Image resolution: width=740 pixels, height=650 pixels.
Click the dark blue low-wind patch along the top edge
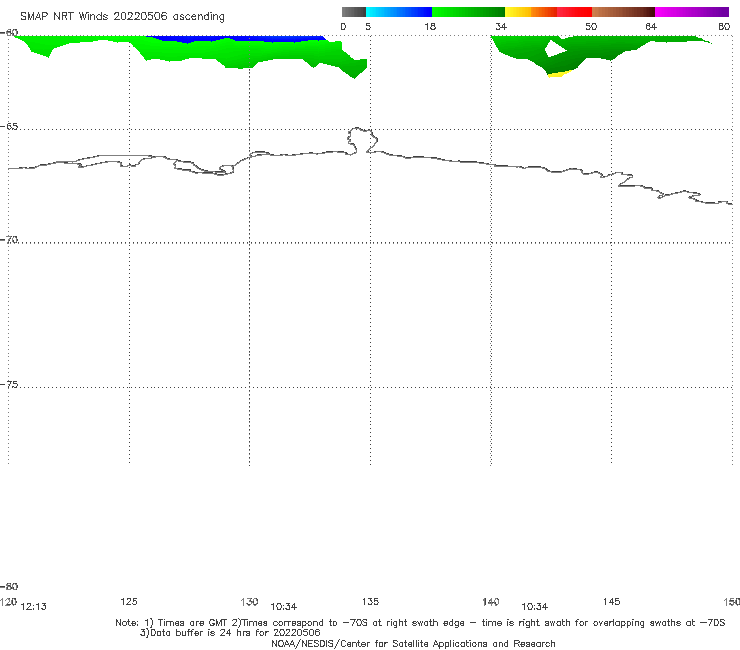click(236, 39)
